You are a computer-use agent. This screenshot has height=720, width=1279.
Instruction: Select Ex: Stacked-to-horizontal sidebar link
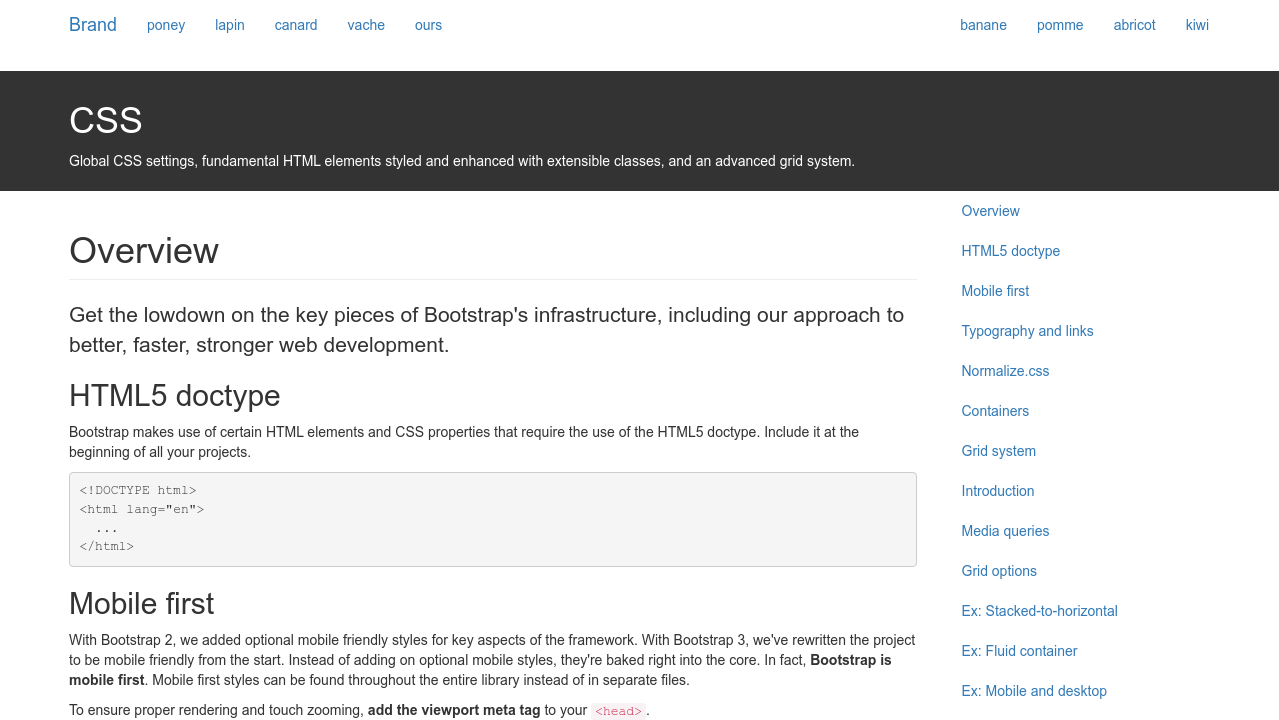[x=1039, y=611]
